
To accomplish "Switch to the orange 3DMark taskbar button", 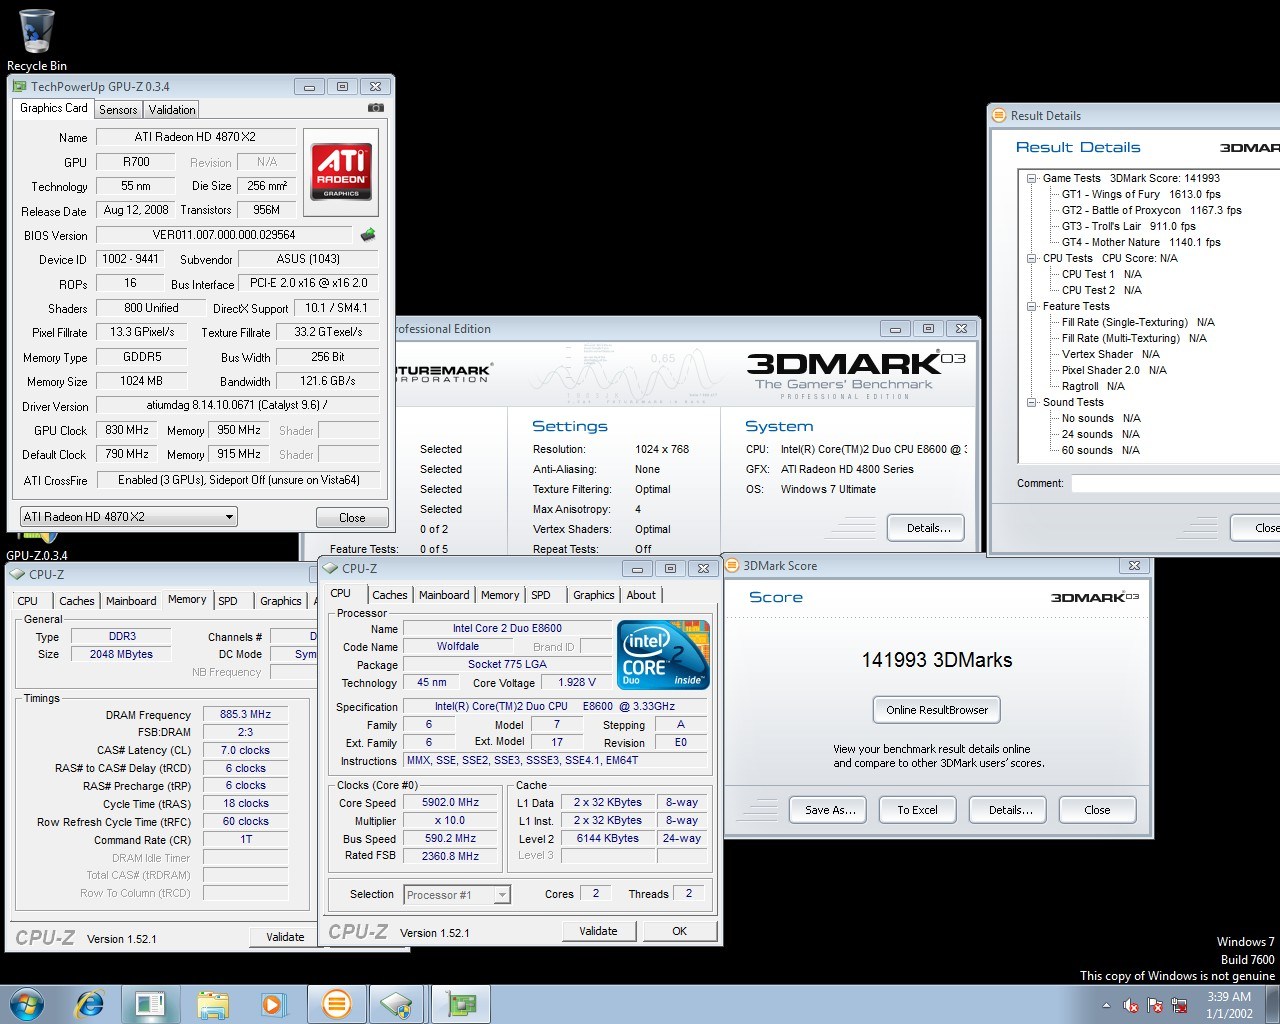I will [337, 1004].
